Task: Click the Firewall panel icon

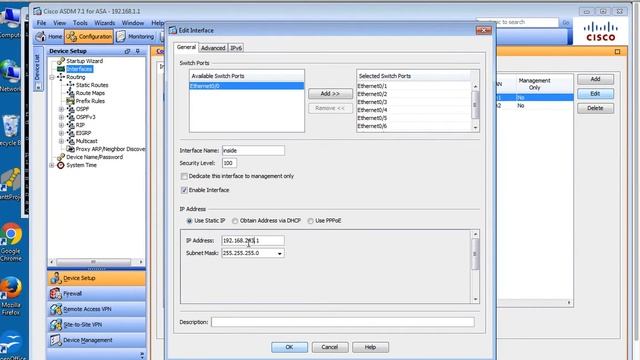Action: point(56,293)
